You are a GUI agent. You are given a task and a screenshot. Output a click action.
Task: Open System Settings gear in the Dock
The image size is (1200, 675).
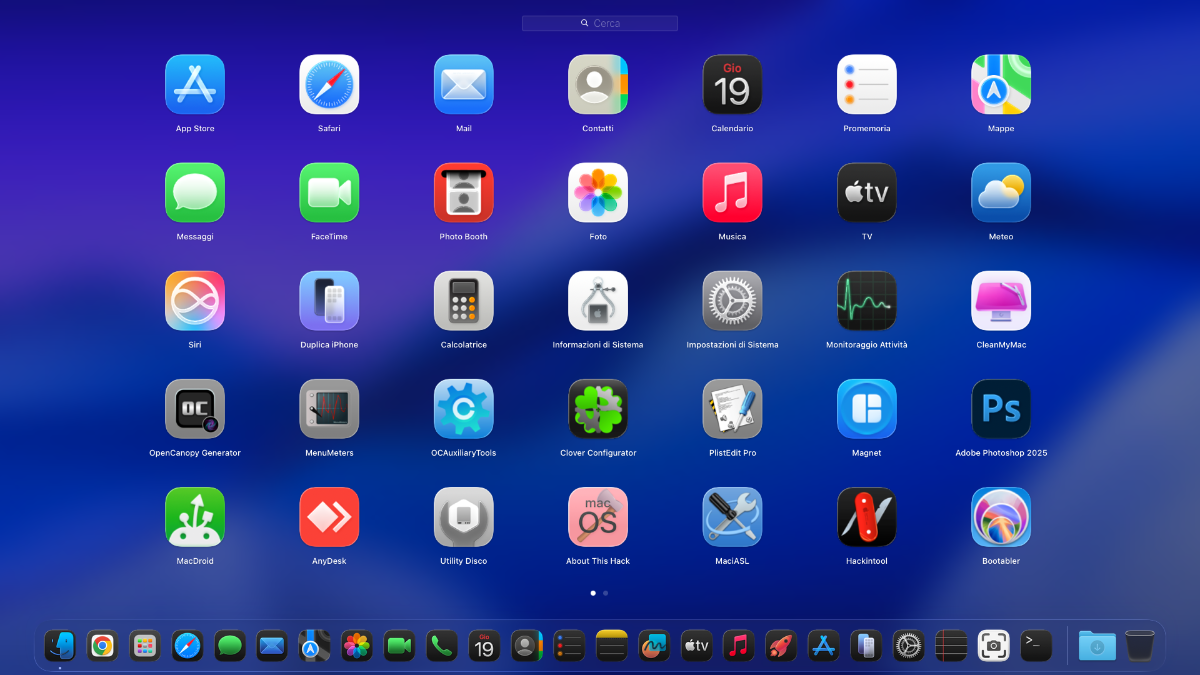click(x=908, y=646)
